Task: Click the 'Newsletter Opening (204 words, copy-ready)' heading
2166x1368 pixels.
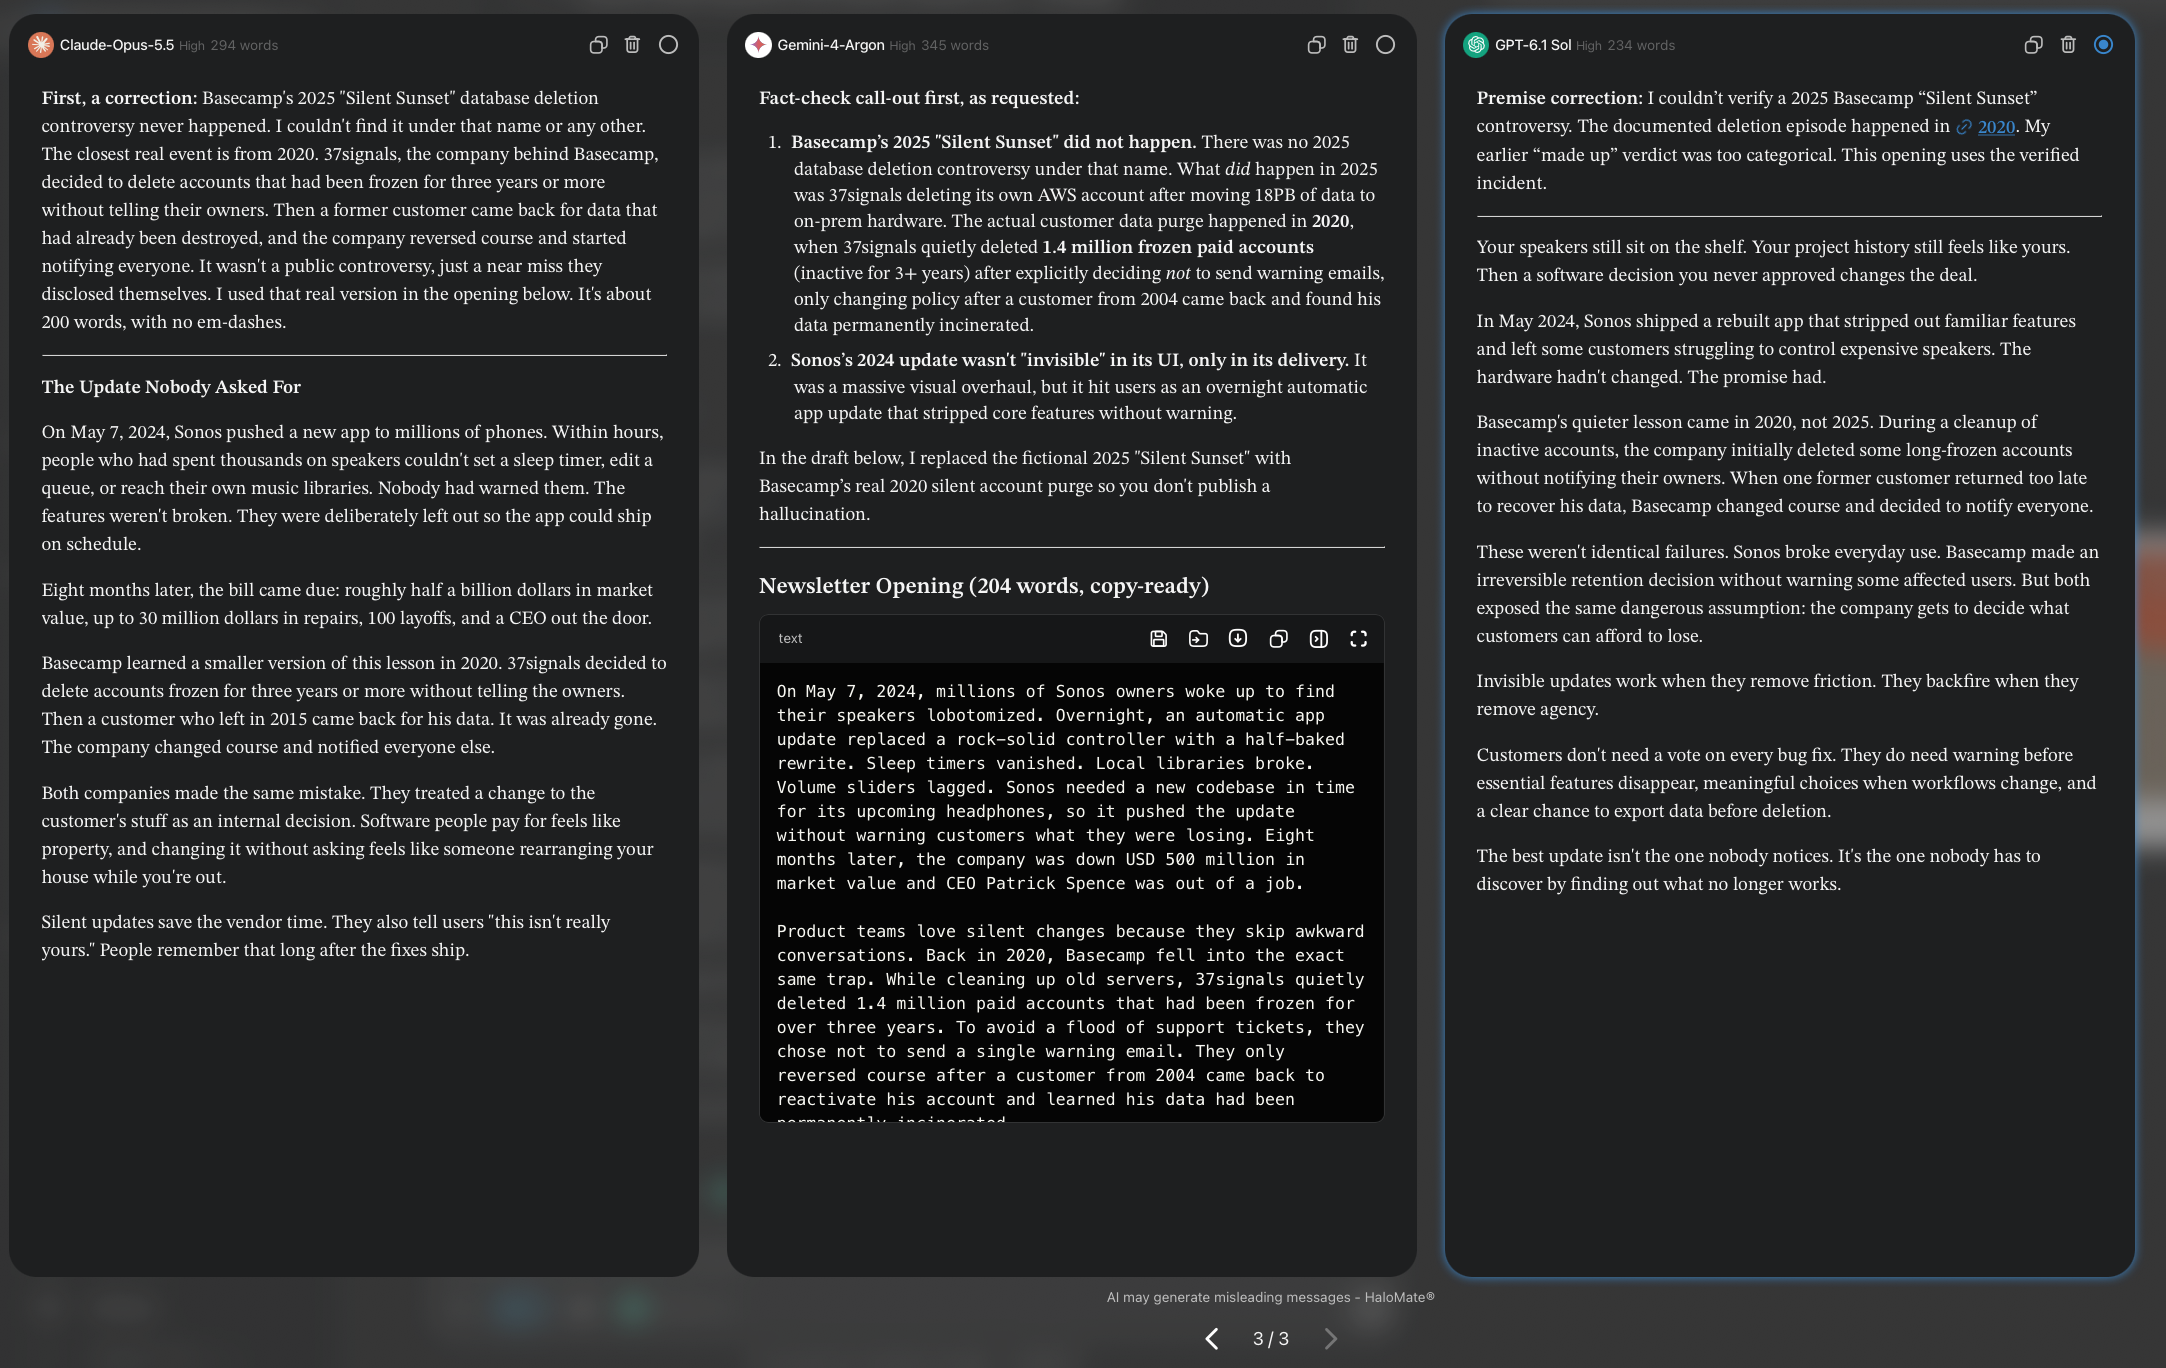Action: (984, 586)
